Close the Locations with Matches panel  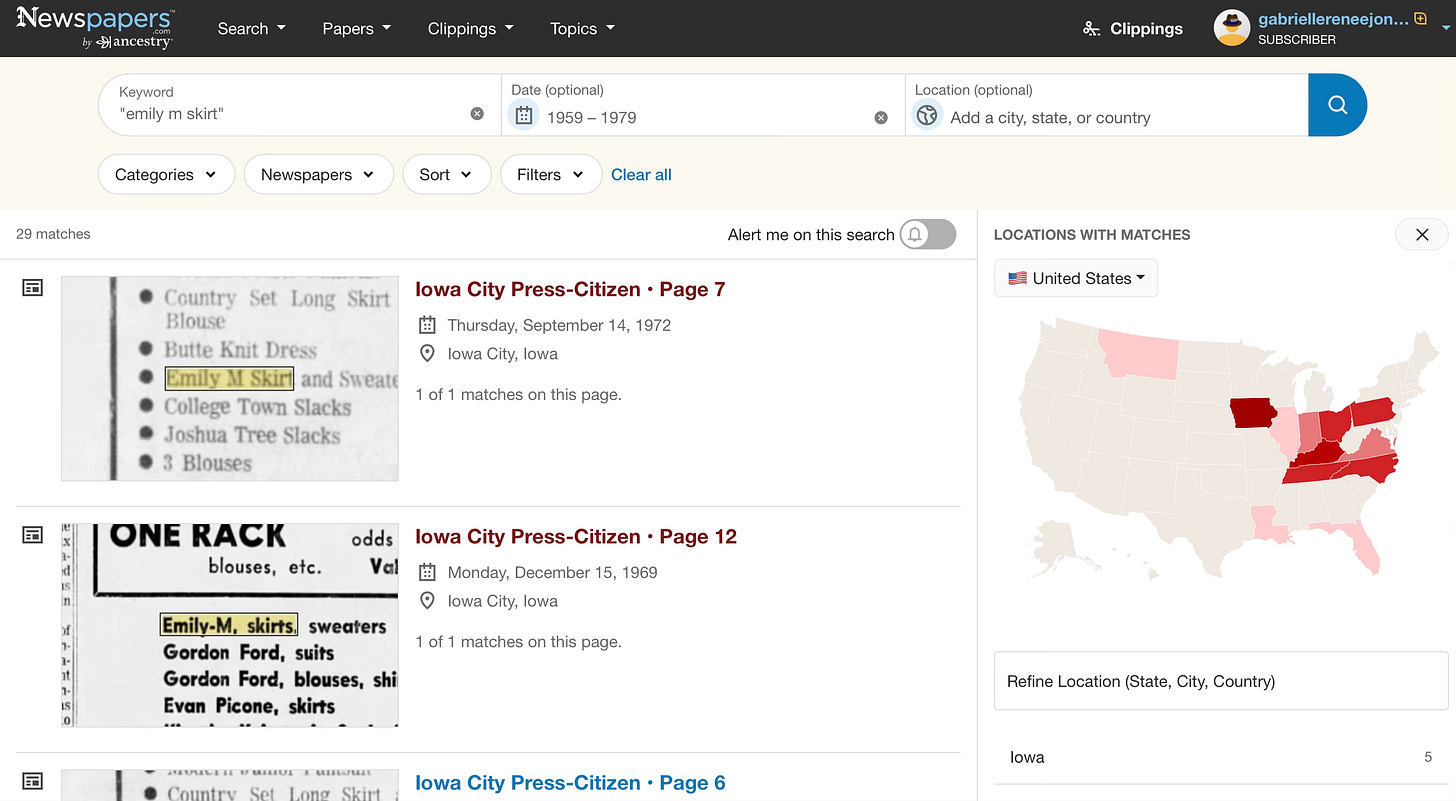pyautogui.click(x=1422, y=235)
